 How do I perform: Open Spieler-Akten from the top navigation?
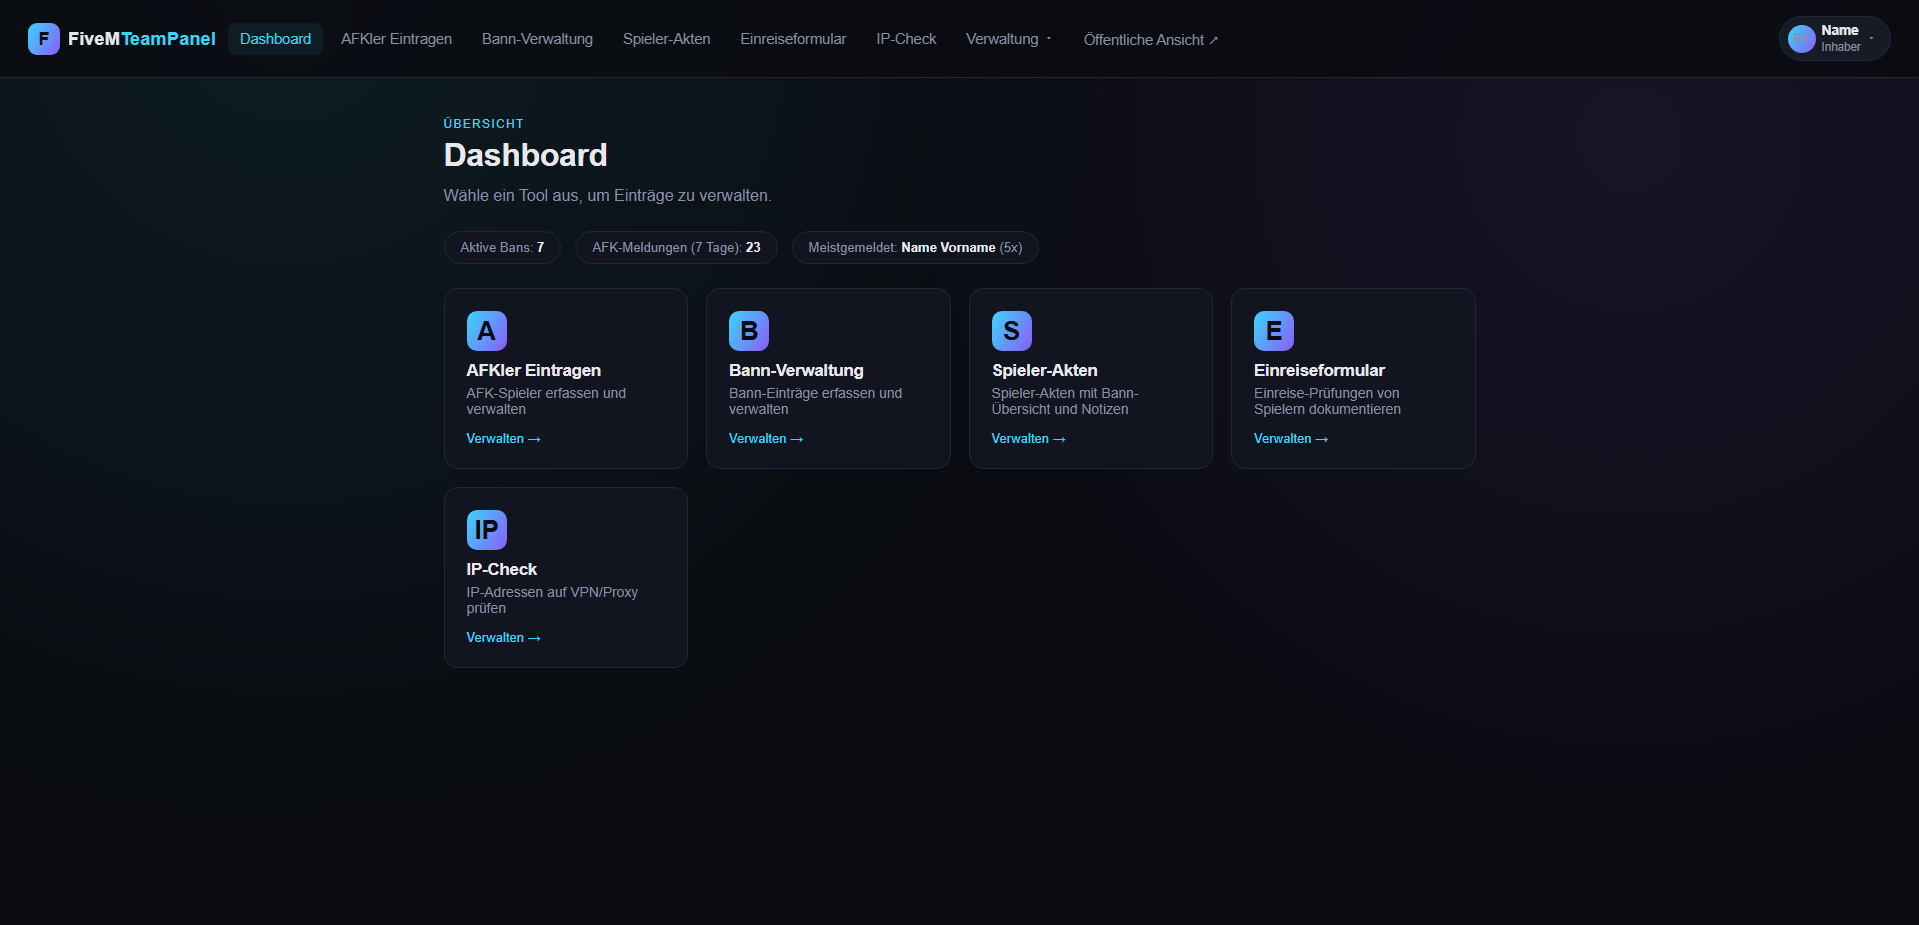tap(666, 39)
